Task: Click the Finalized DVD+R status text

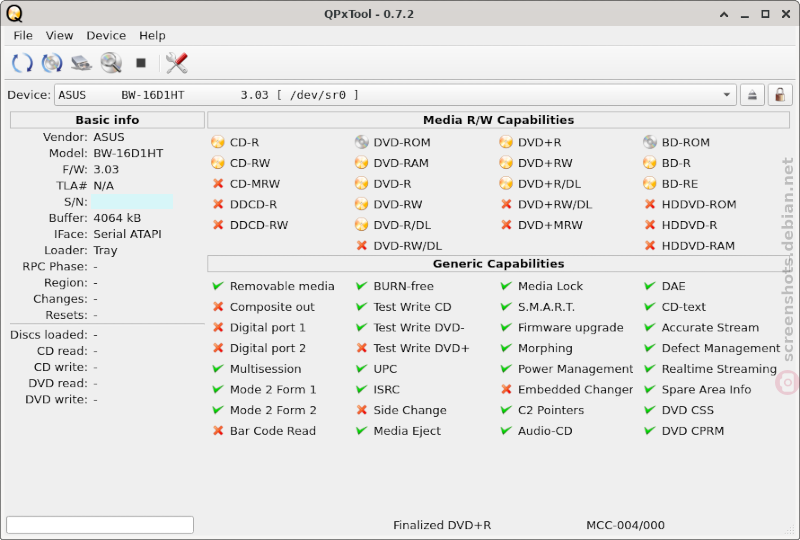Action: (442, 525)
